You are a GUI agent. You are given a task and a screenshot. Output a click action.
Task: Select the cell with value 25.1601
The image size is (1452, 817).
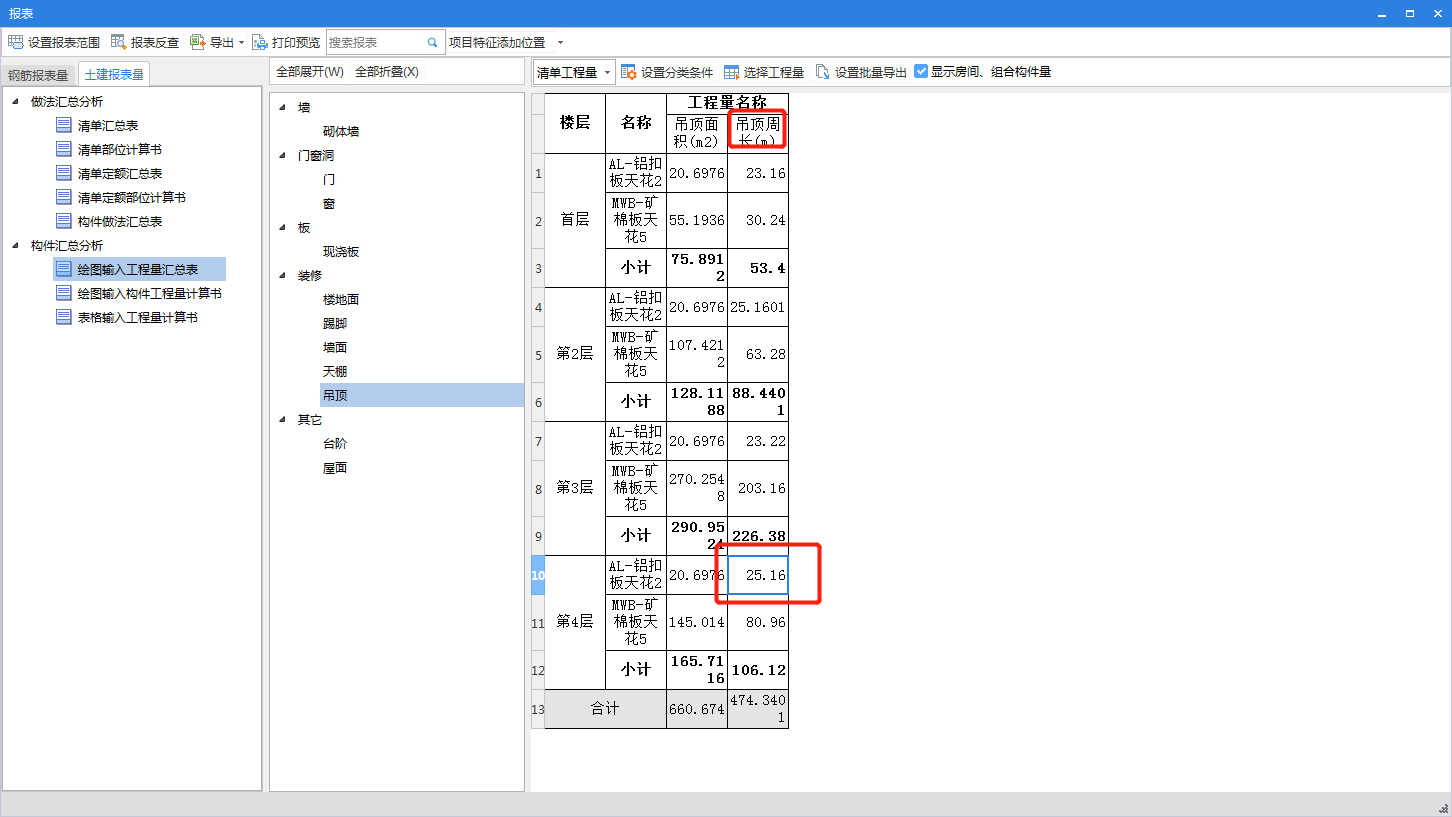tap(758, 307)
